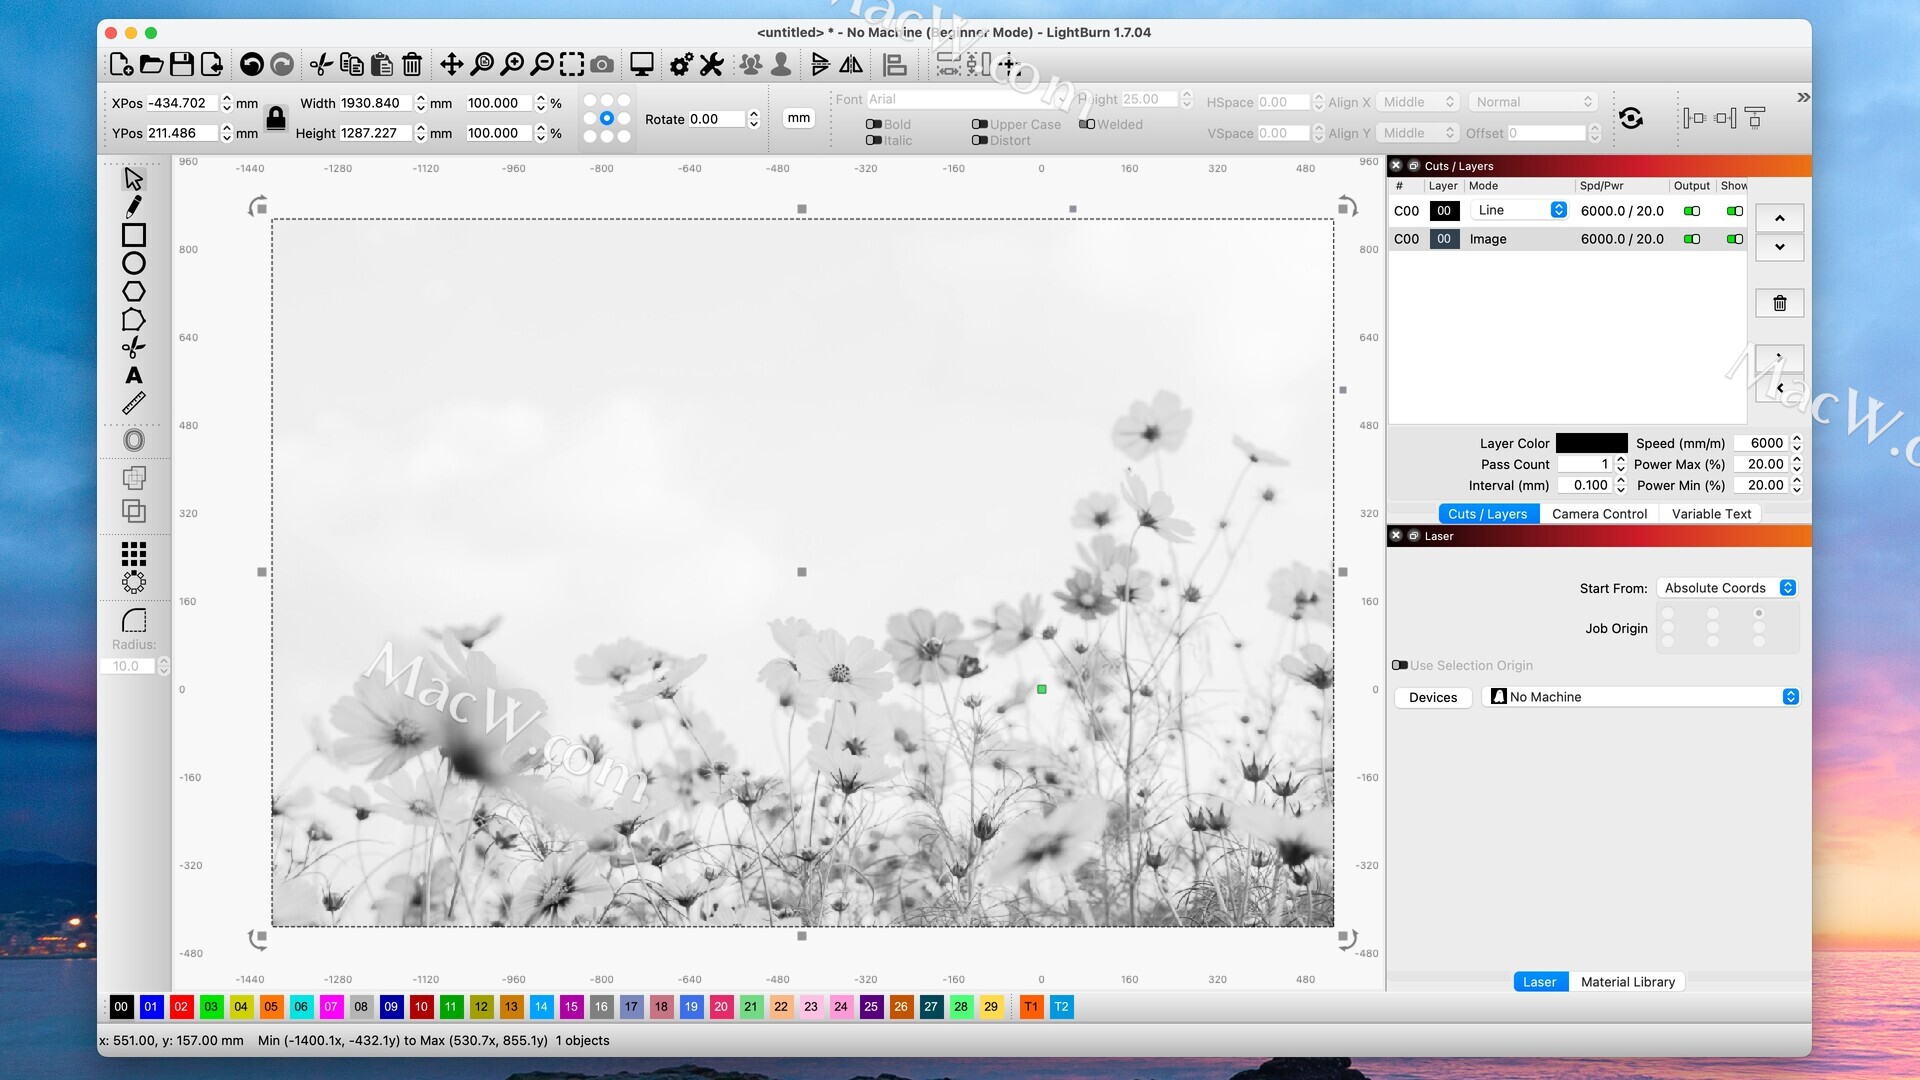The image size is (1920, 1080).
Task: Activate the Create Text tool
Action: coord(133,376)
